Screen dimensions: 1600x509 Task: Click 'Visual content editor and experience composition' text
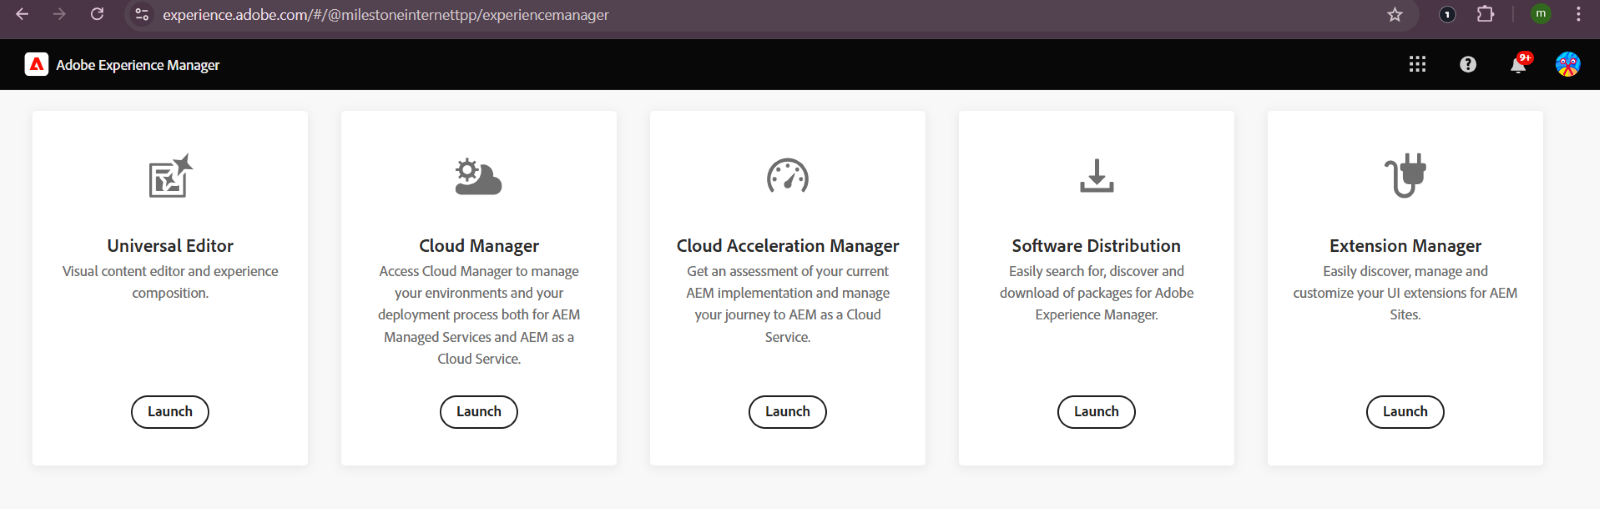point(170,282)
